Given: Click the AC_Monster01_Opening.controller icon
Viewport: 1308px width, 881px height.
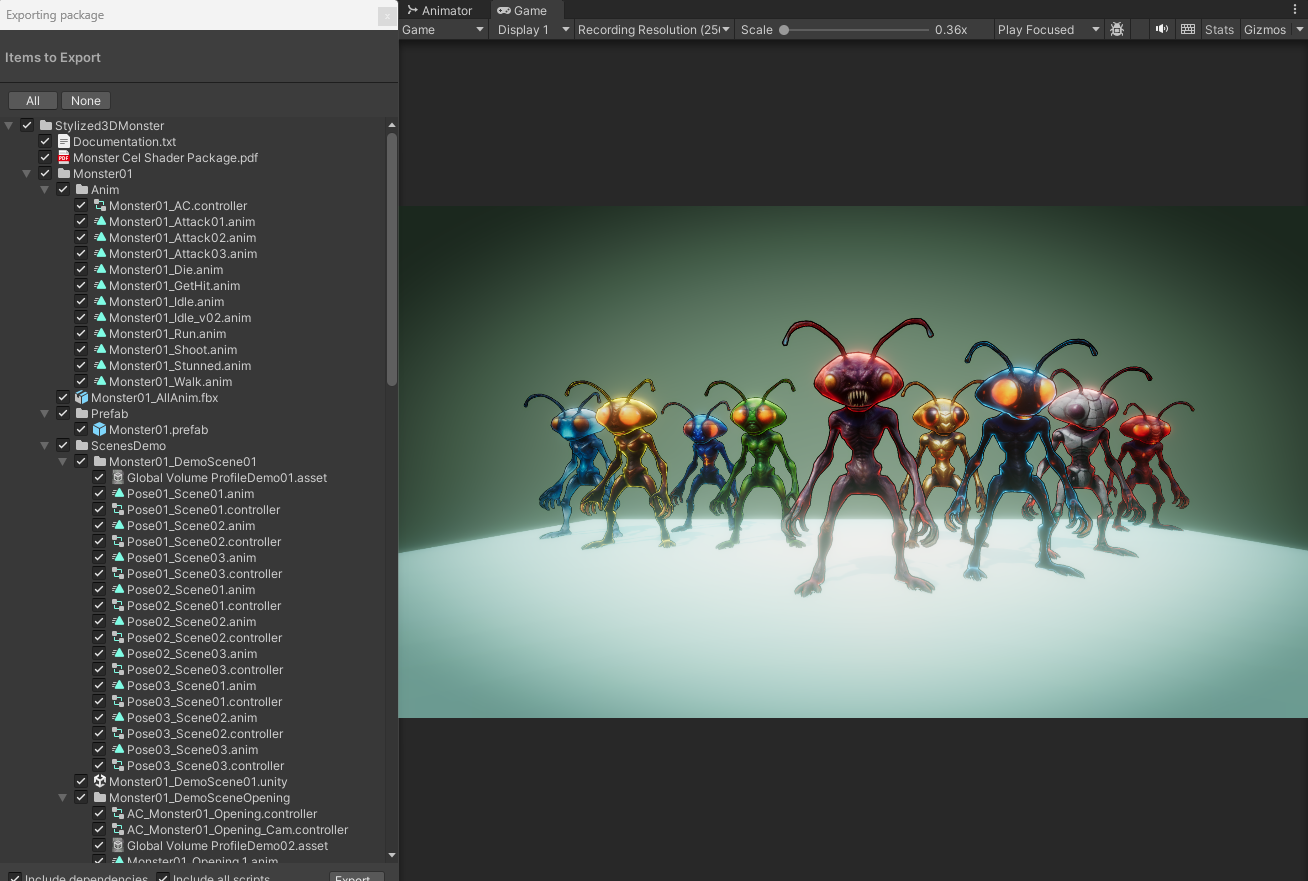Looking at the screenshot, I should [x=118, y=814].
